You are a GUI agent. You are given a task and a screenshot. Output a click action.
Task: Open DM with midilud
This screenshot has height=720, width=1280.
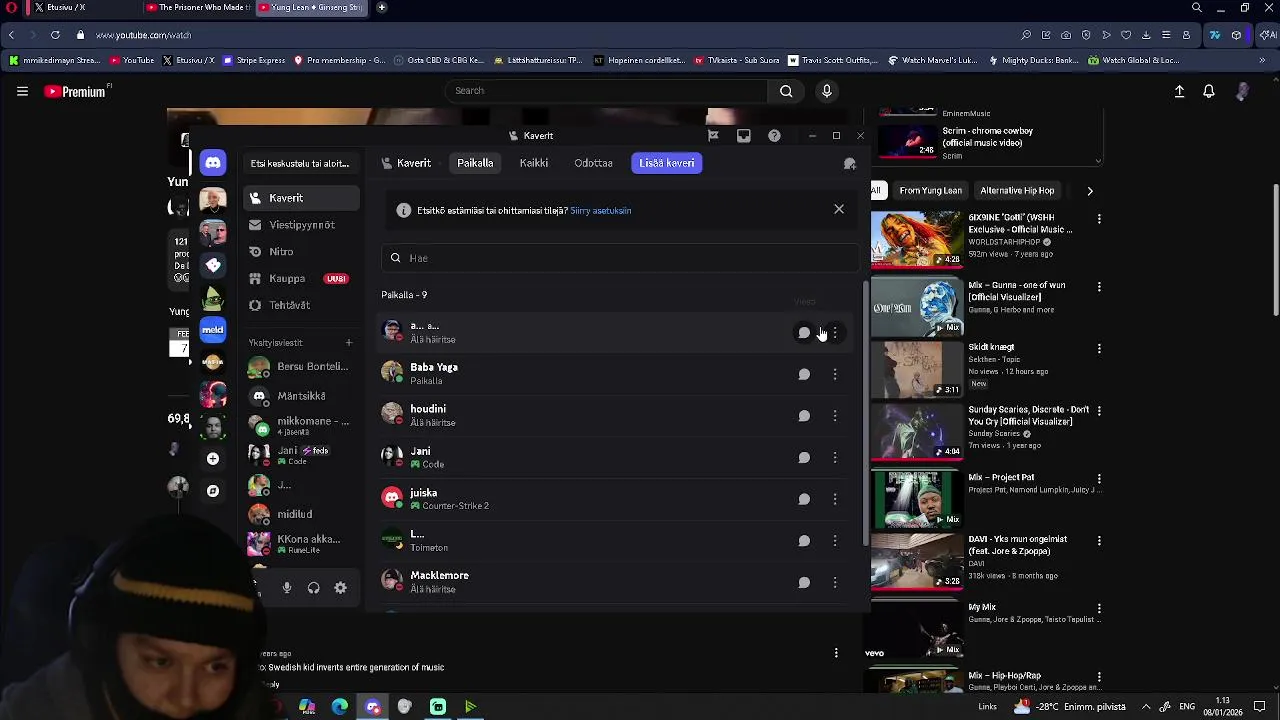click(300, 514)
